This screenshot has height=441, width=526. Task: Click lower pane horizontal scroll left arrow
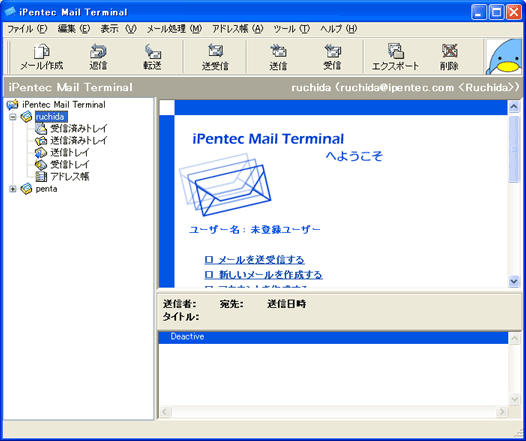pos(165,411)
